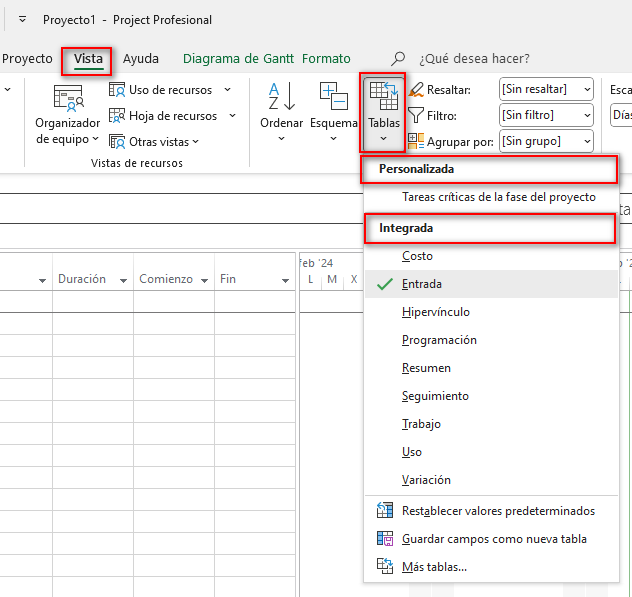The height and width of the screenshot is (597, 632).
Task: Choose Costo table from menu
Action: (417, 256)
